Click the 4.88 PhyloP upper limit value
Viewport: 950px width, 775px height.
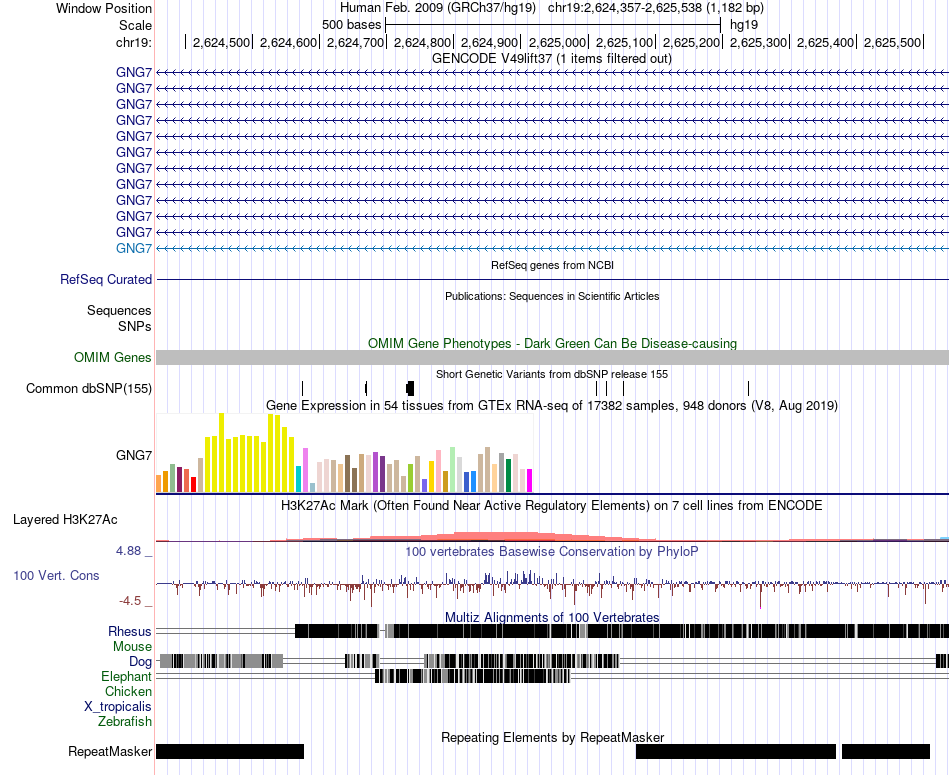coord(128,551)
